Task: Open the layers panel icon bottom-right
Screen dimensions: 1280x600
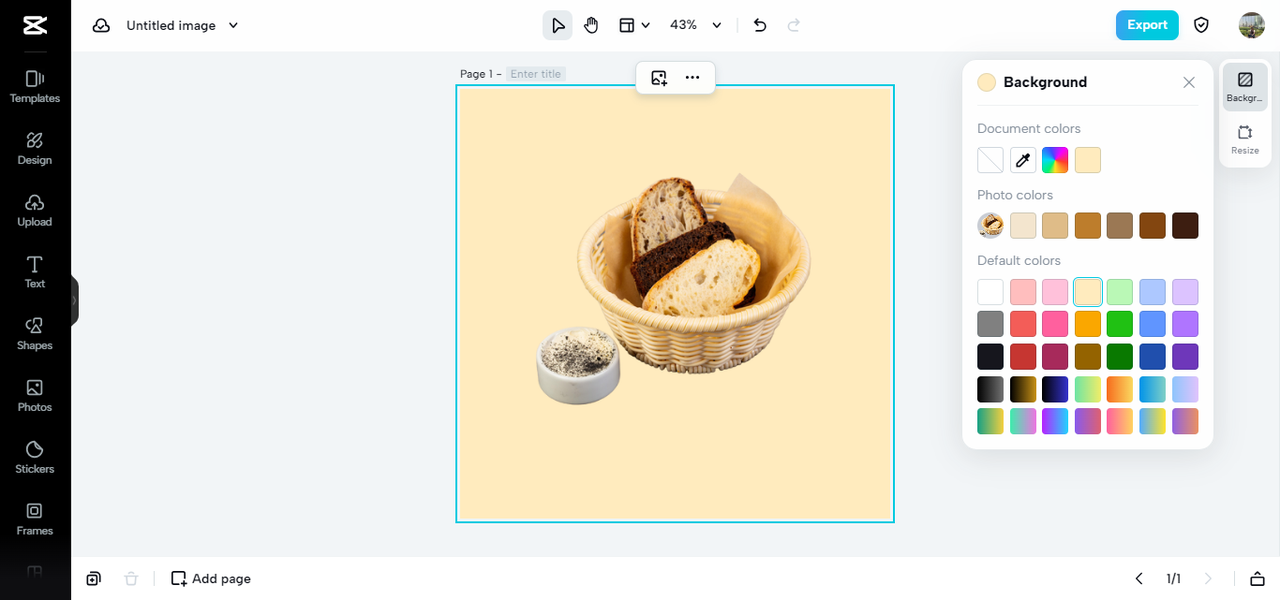Action: point(1257,579)
